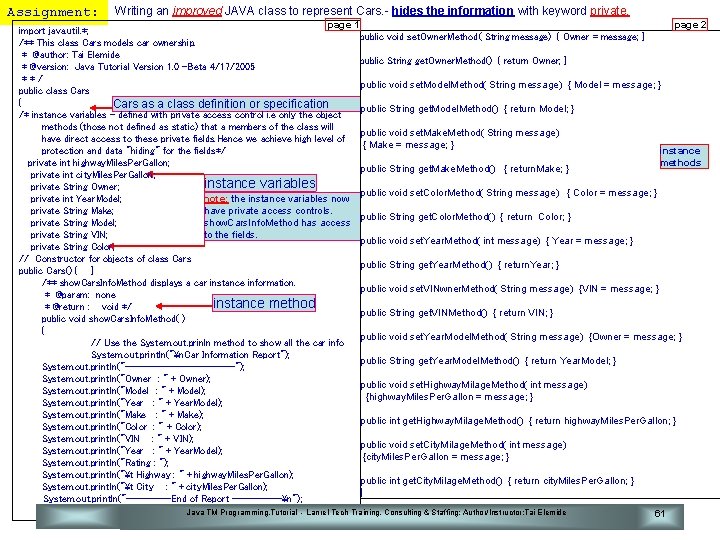Click println line with "Highway:" + highwayMilesPerGallon
This screenshot has width=720, height=540.
[x=168, y=475]
